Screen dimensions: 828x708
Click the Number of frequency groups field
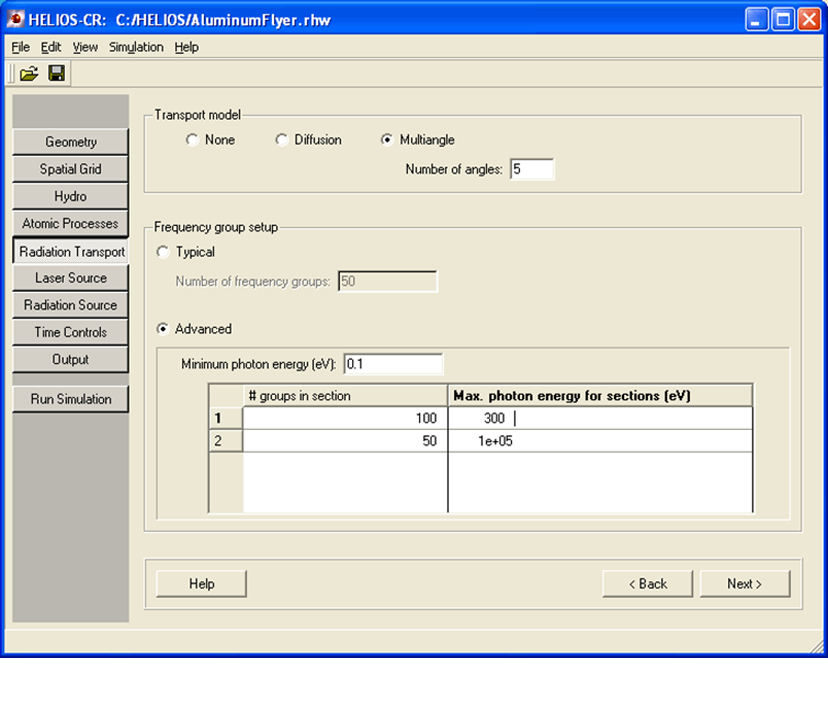388,281
